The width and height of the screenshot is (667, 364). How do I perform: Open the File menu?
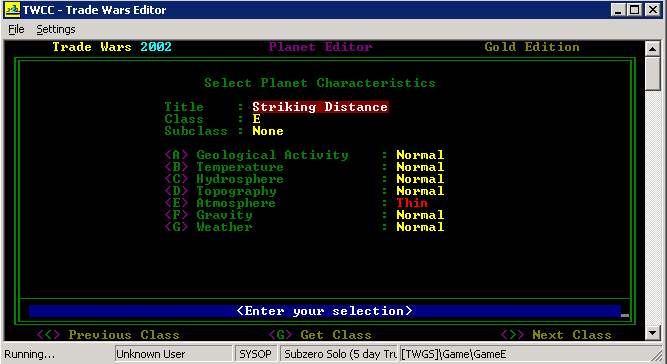pos(16,29)
